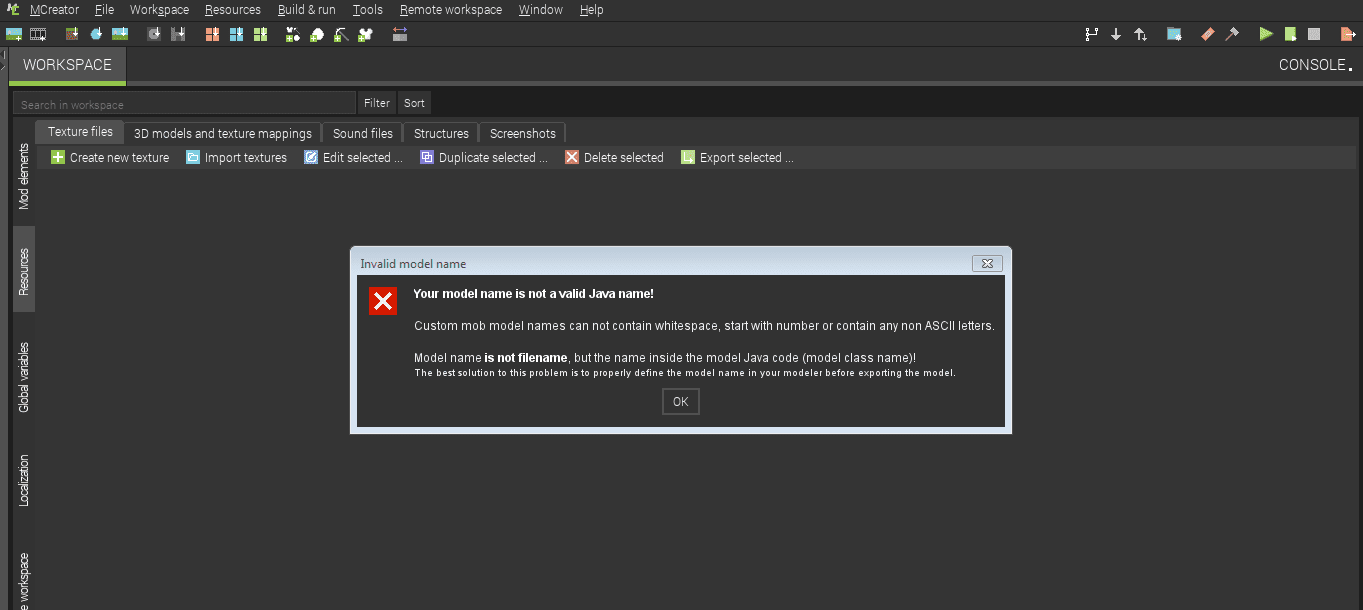The width and height of the screenshot is (1363, 610).
Task: Open the Window menu
Action: pos(541,9)
